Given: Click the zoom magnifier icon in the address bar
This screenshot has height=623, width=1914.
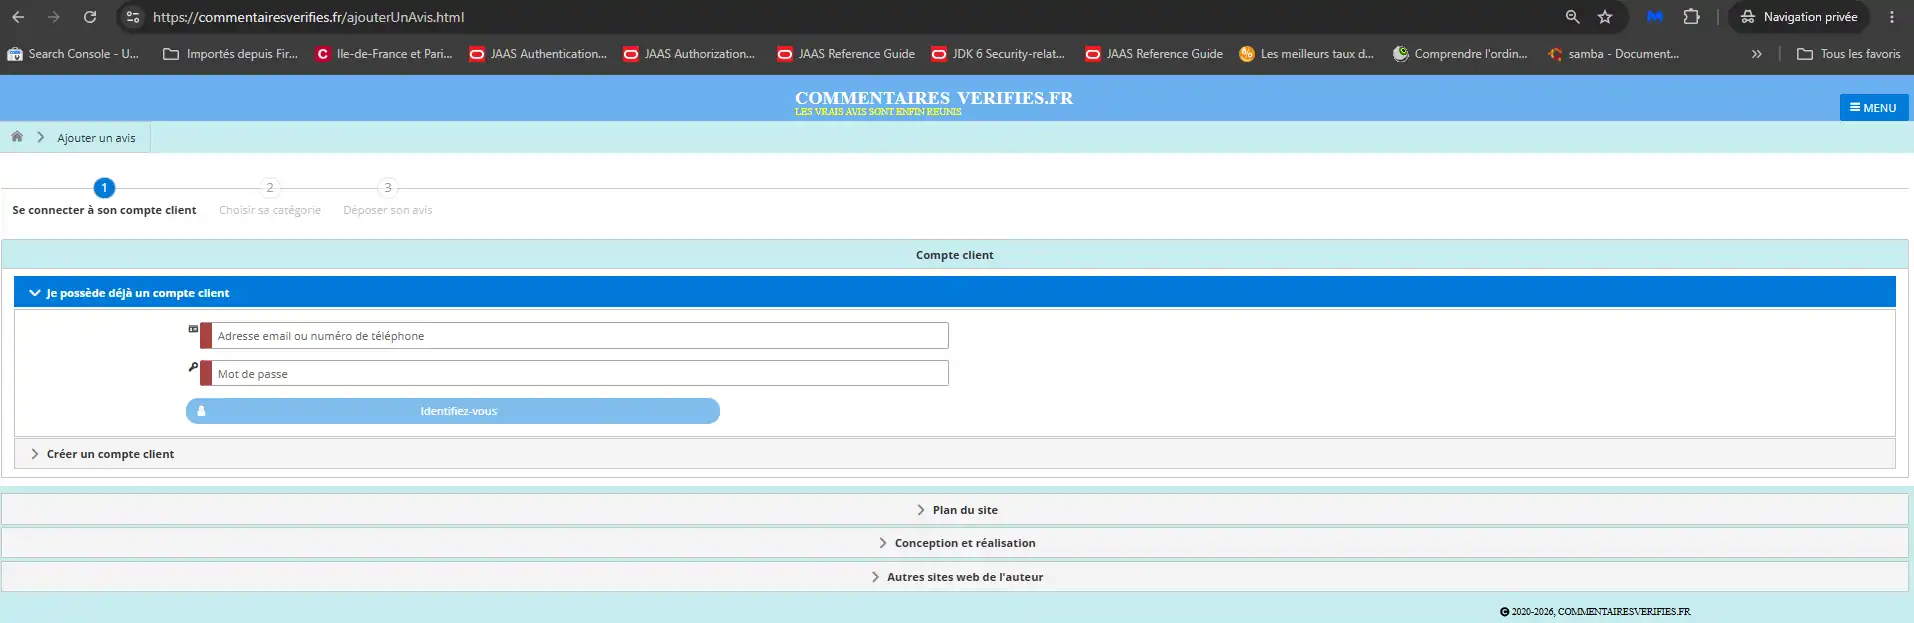Looking at the screenshot, I should click(x=1573, y=17).
